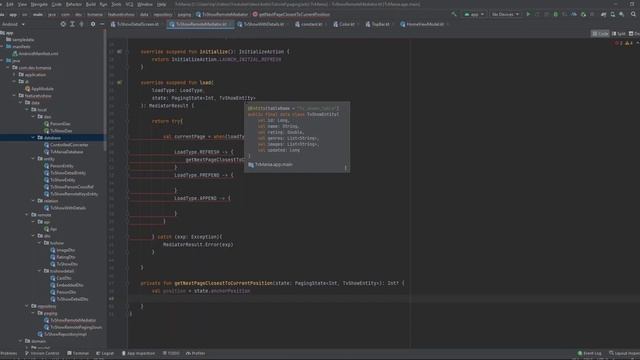
Task: Open the Profiler tool window
Action: [x=196, y=353]
